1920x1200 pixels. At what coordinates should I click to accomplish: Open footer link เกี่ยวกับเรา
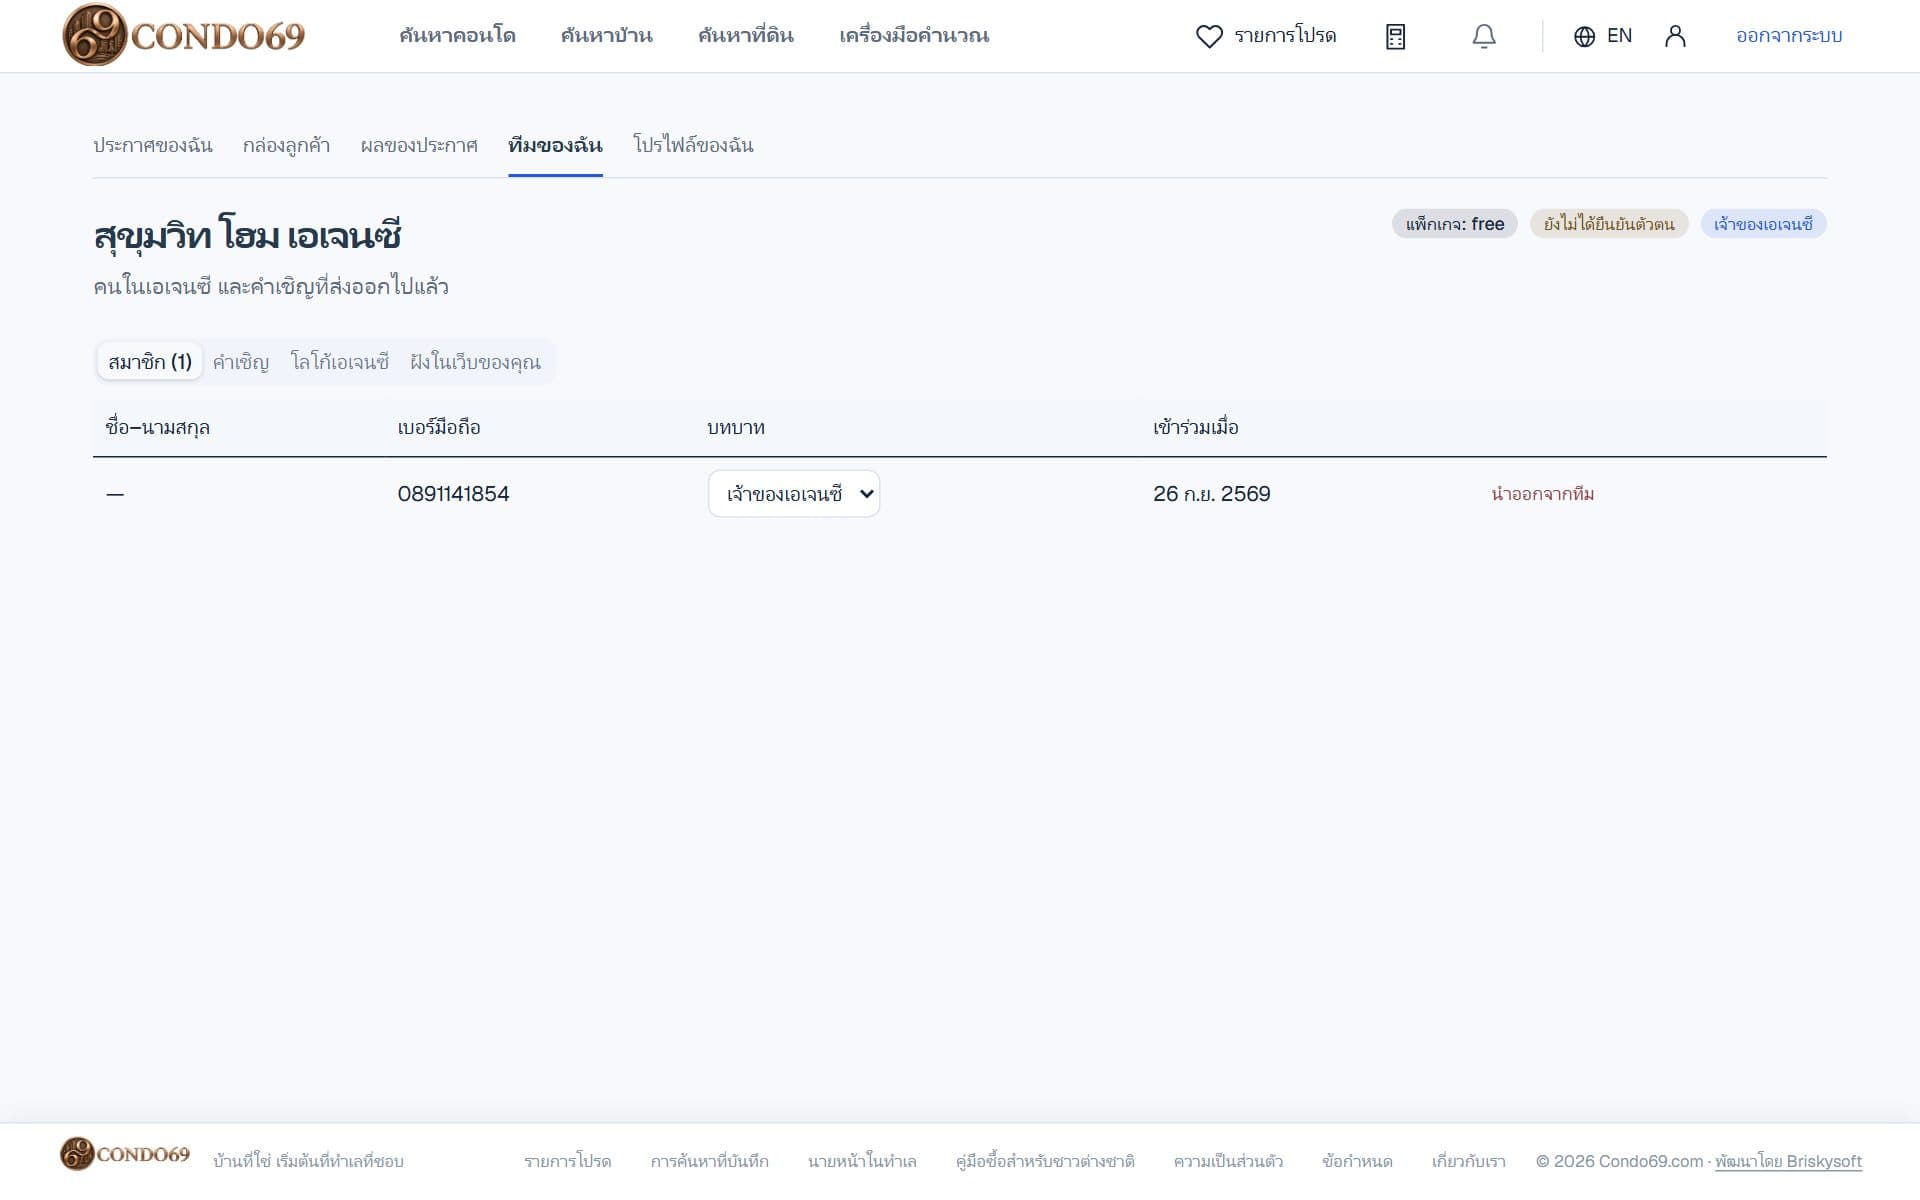tap(1468, 1162)
